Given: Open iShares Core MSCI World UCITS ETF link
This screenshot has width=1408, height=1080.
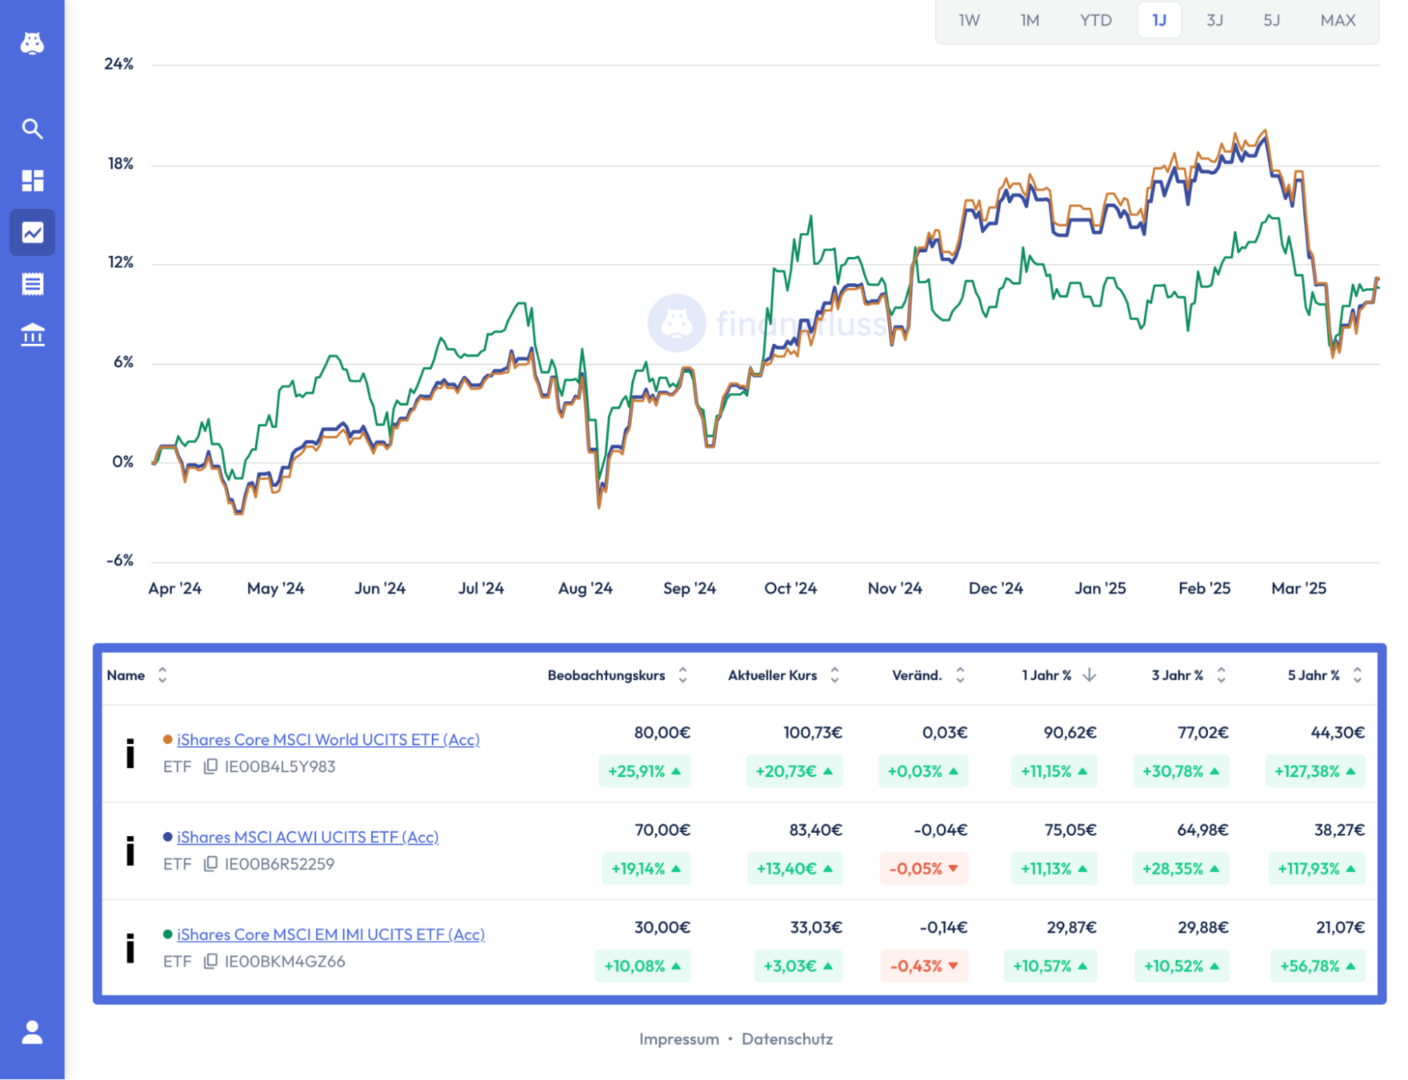Looking at the screenshot, I should click(328, 740).
